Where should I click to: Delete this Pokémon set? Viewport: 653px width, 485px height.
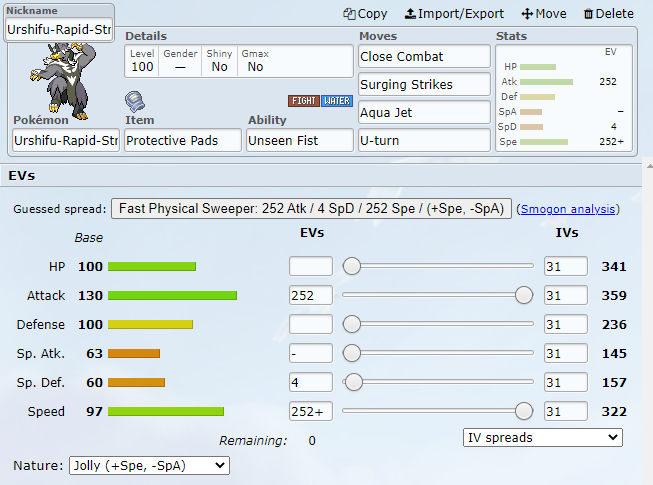point(608,14)
